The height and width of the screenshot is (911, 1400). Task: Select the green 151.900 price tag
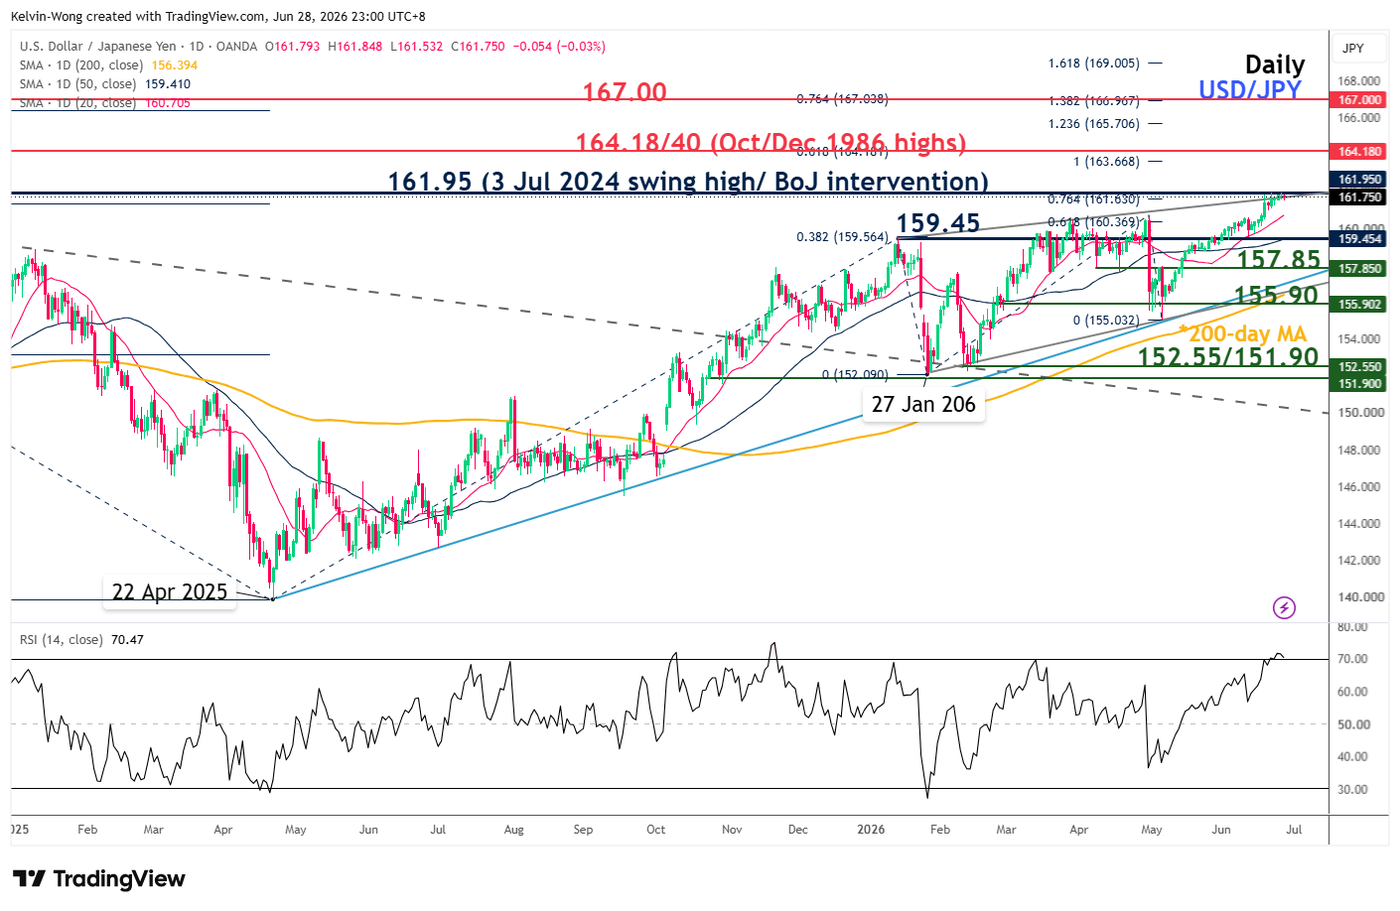pos(1360,384)
